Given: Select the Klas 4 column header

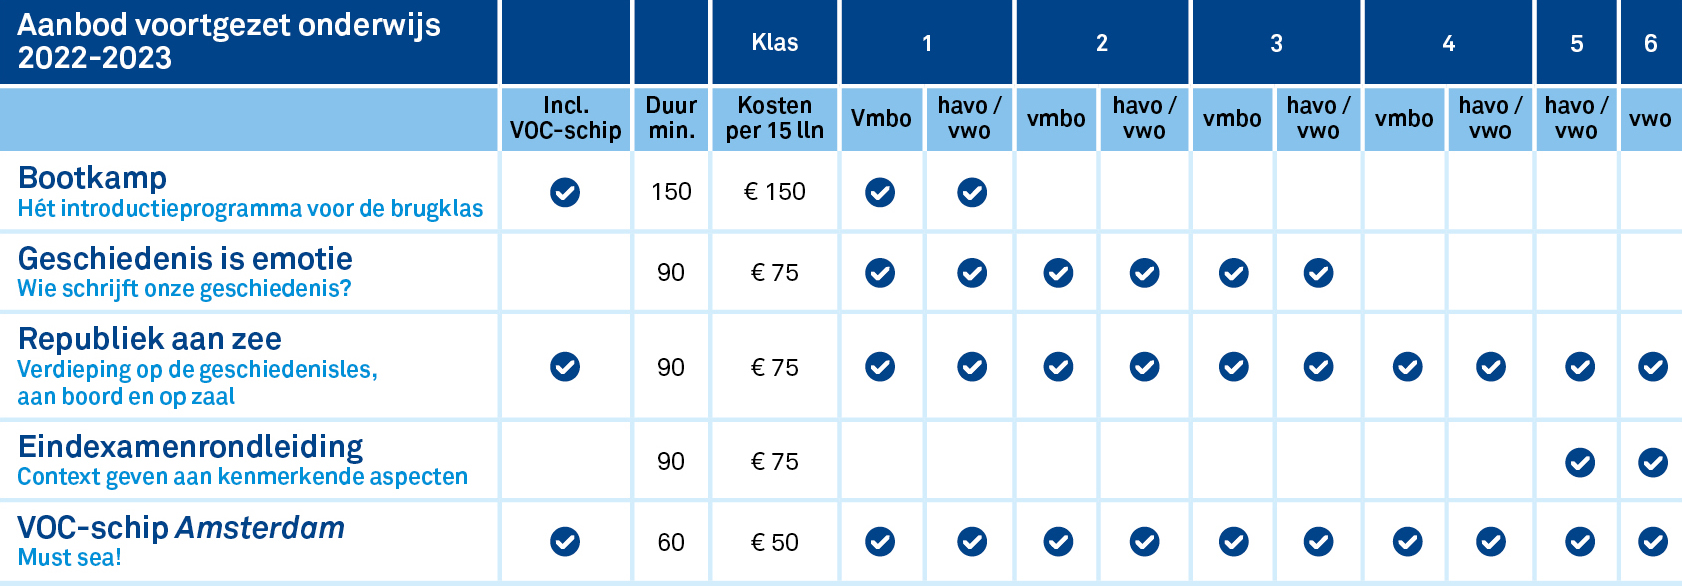Looking at the screenshot, I should [1448, 43].
